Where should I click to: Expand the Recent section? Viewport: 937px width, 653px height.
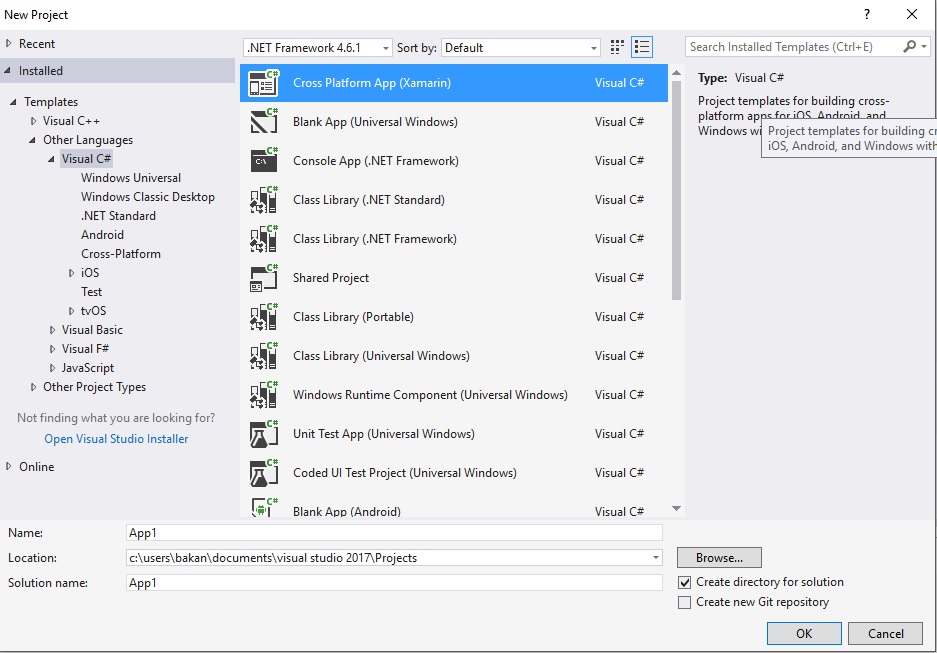click(8, 44)
